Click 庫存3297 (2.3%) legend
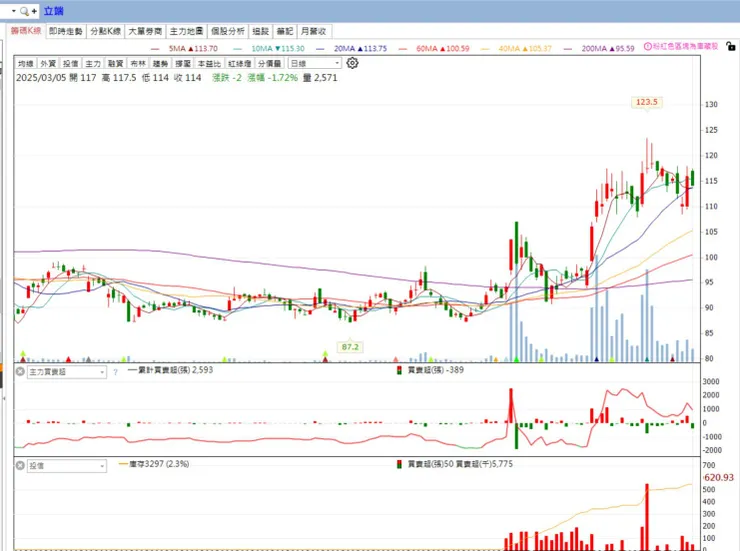 pos(154,464)
